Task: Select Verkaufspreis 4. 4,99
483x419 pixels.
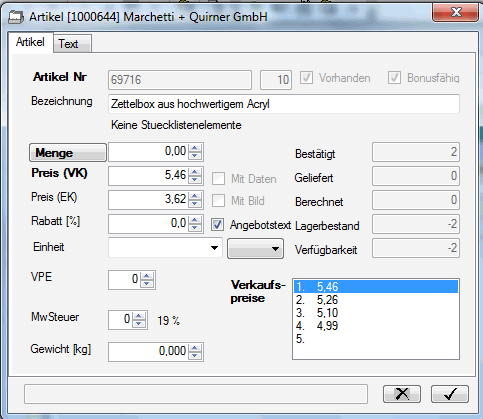Action: 376,326
